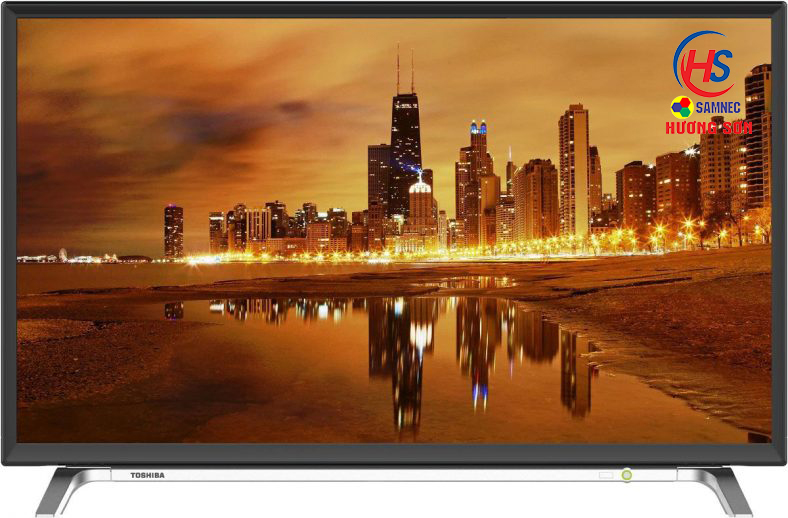
Task: Click the left silver stand leg
Action: point(62,491)
